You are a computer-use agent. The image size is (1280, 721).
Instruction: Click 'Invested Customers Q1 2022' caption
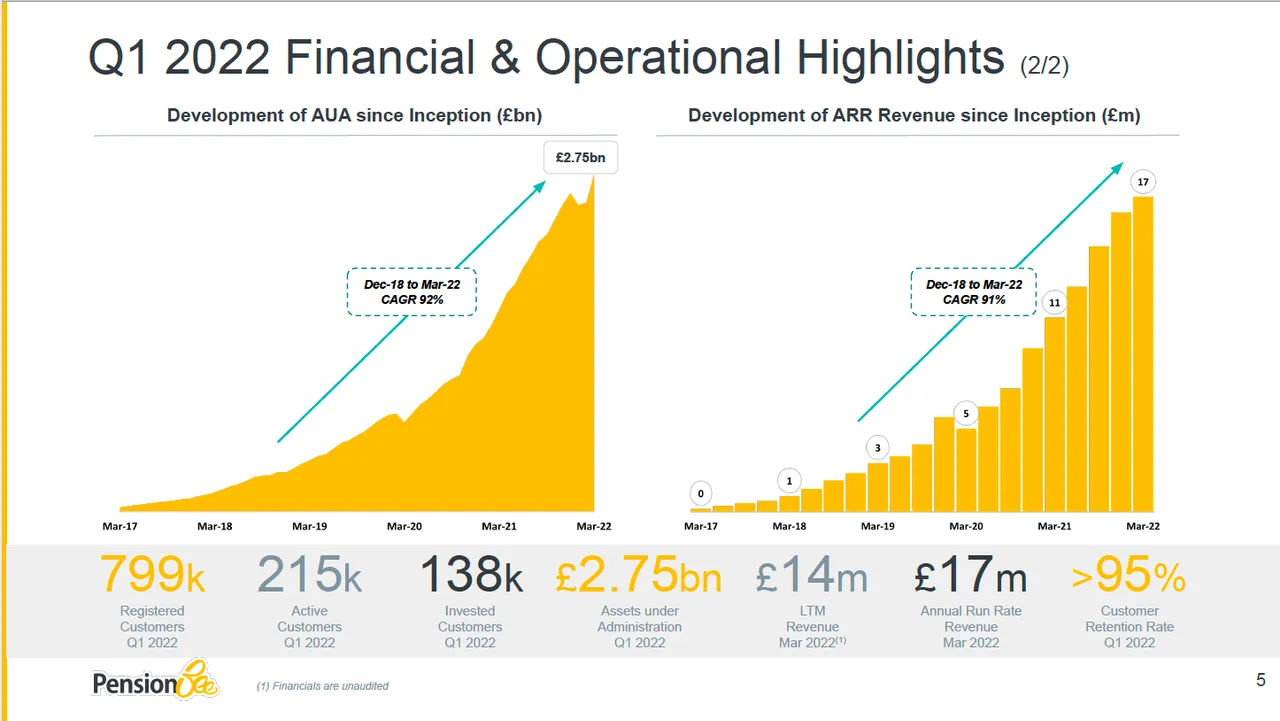point(470,627)
